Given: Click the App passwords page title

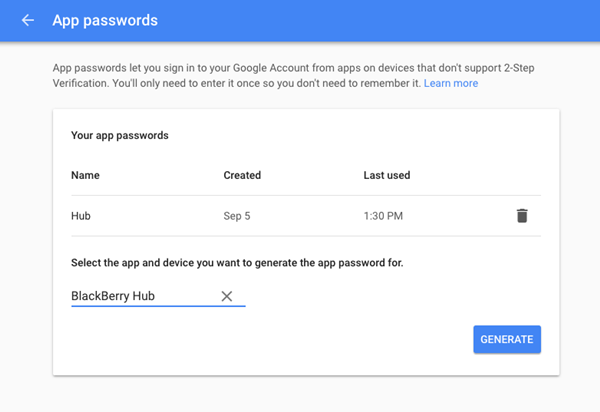Looking at the screenshot, I should click(105, 20).
